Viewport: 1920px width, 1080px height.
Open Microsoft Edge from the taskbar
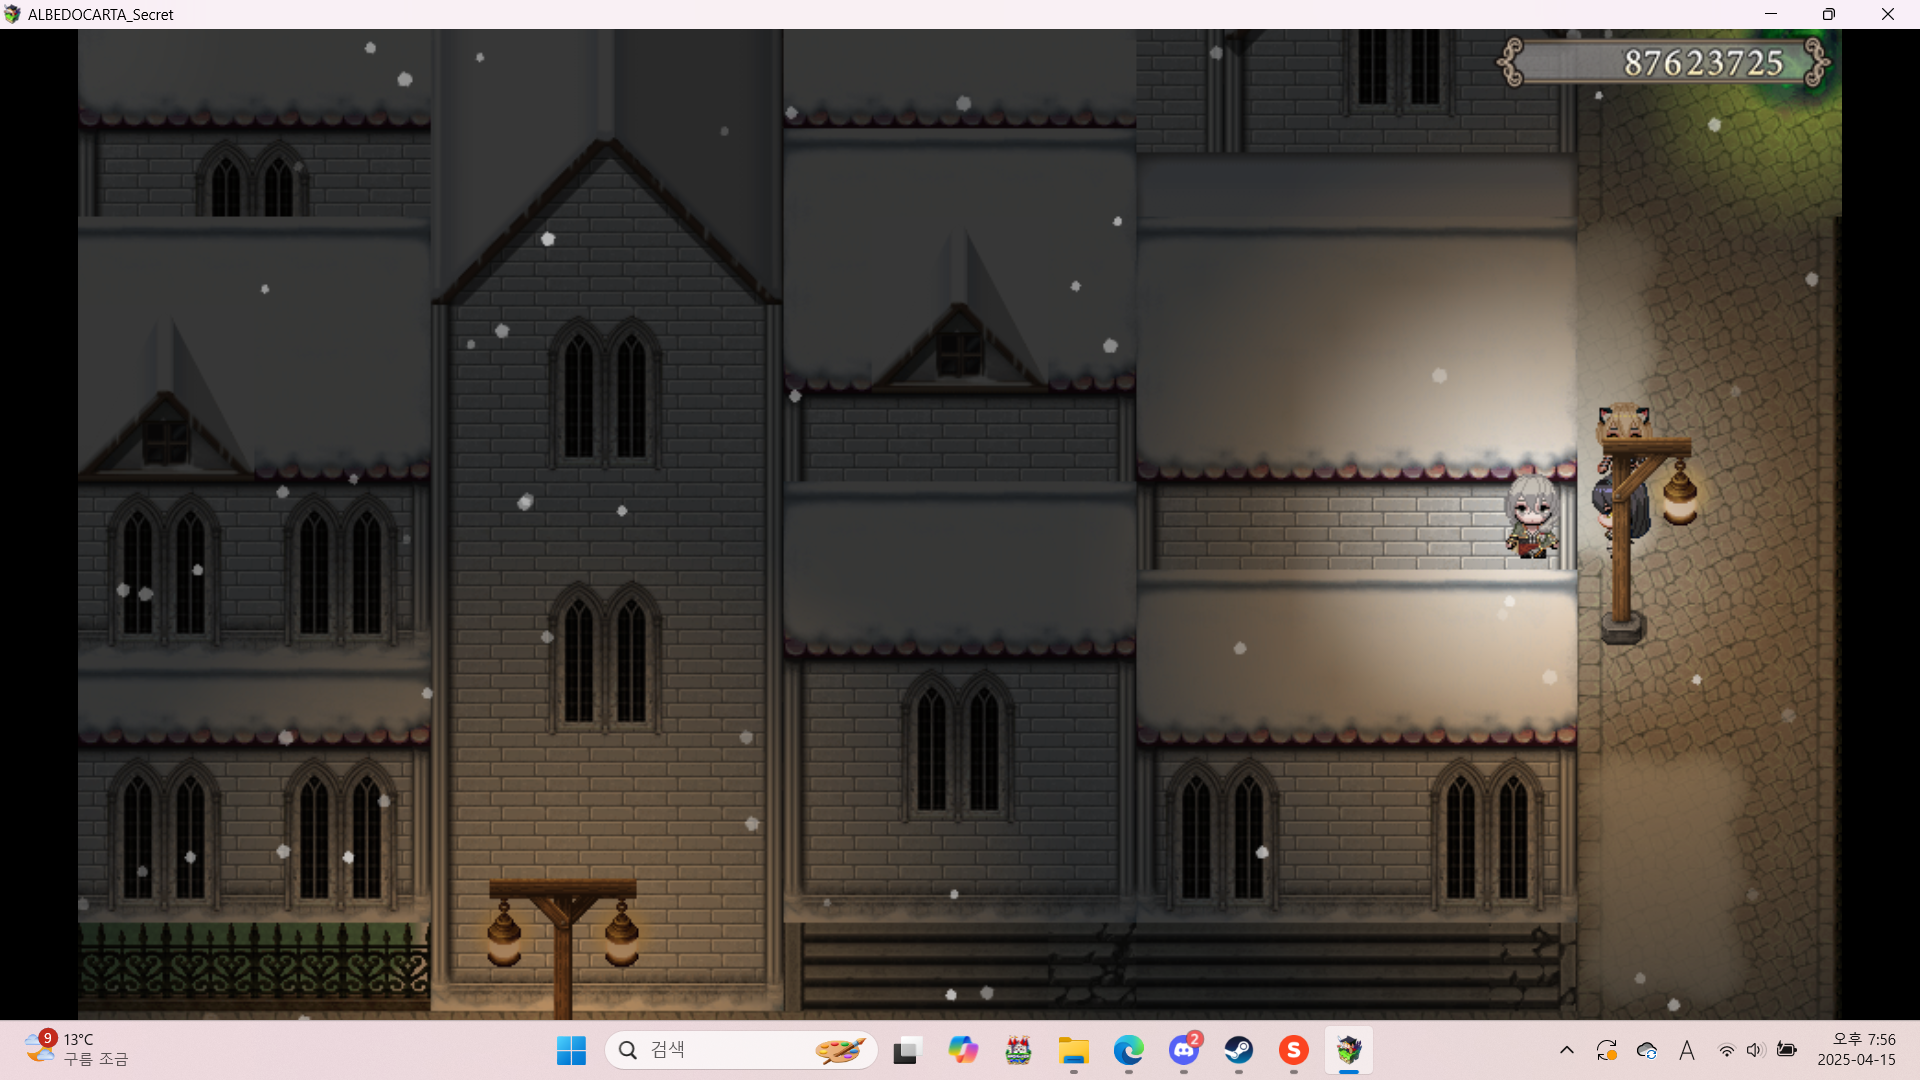(1129, 1050)
